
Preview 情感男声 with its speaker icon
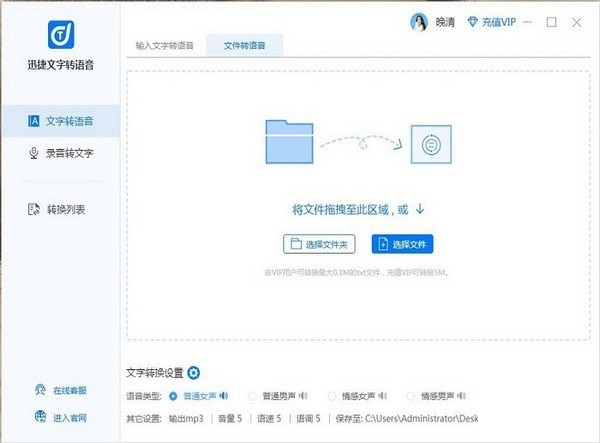(x=461, y=396)
